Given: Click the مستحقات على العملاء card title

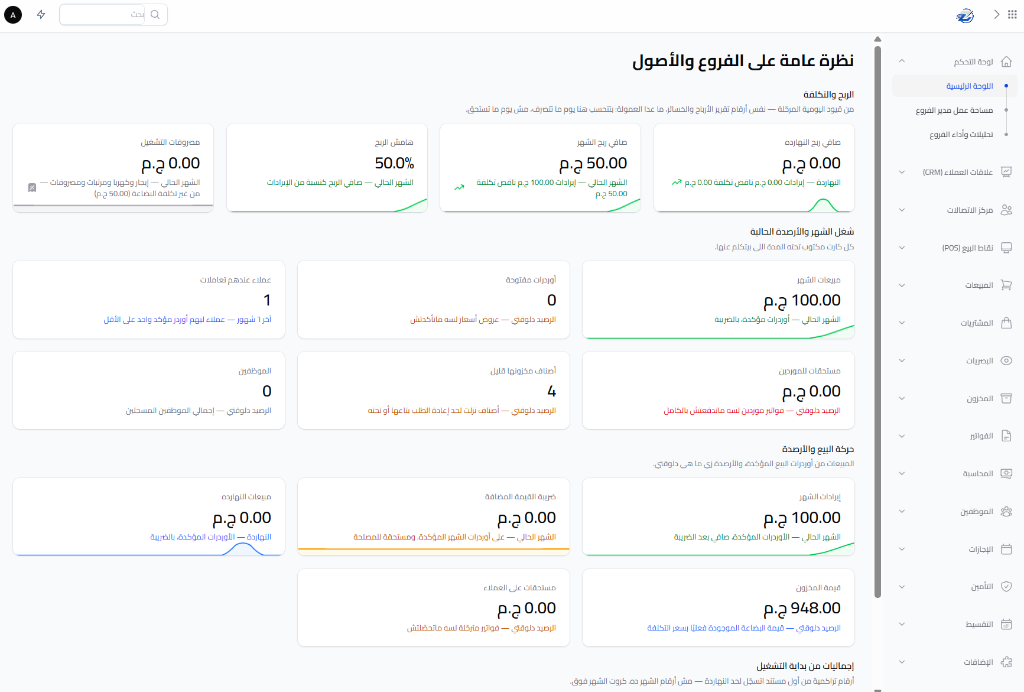Looking at the screenshot, I should (520, 588).
